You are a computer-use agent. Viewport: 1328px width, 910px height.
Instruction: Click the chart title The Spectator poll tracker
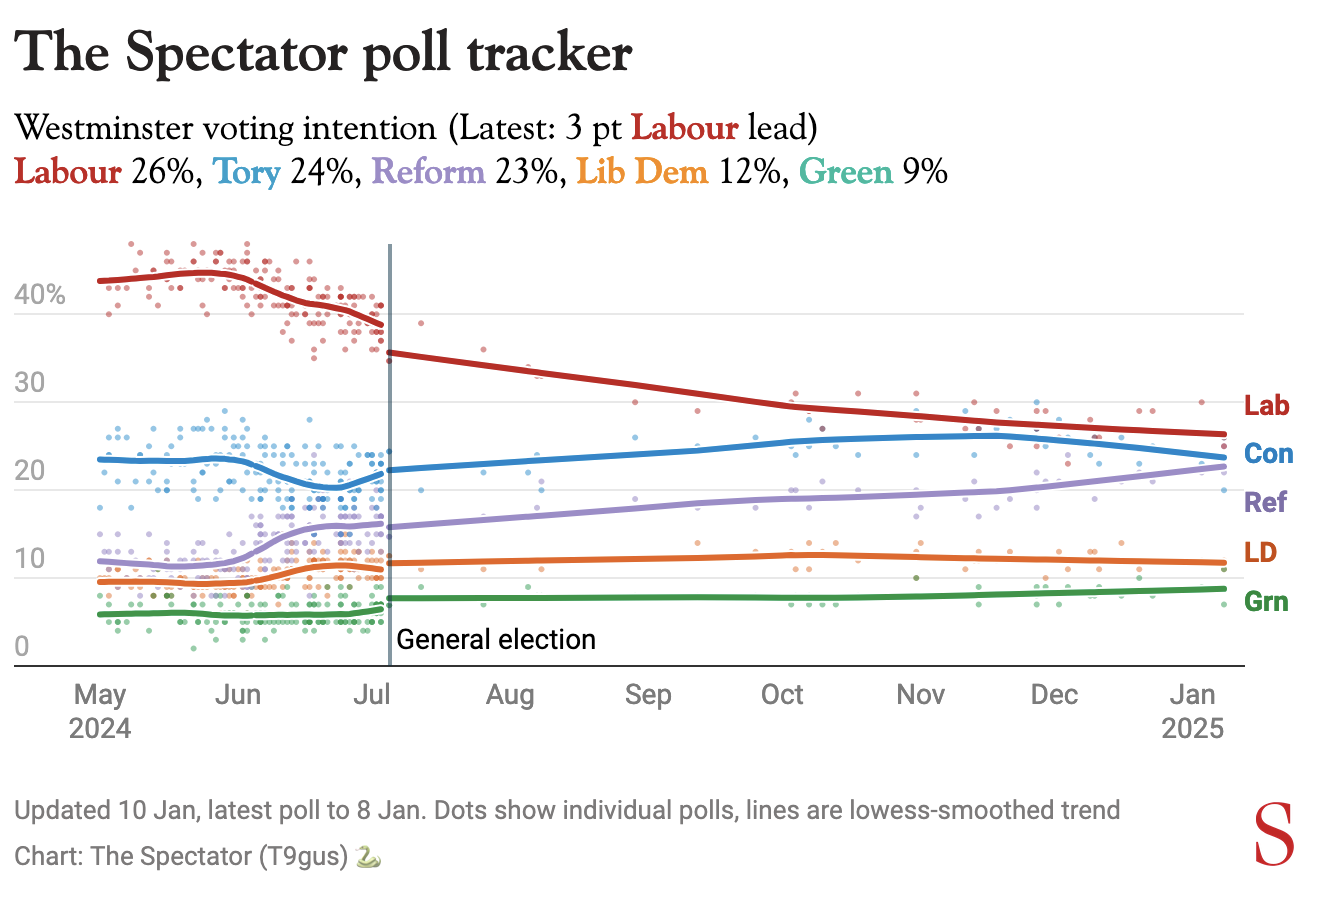click(324, 52)
